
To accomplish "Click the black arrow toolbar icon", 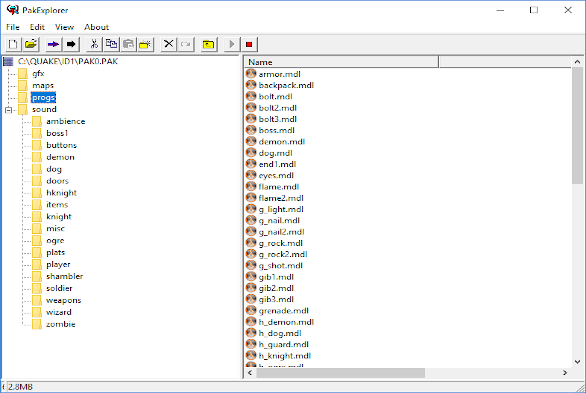I will 71,44.
